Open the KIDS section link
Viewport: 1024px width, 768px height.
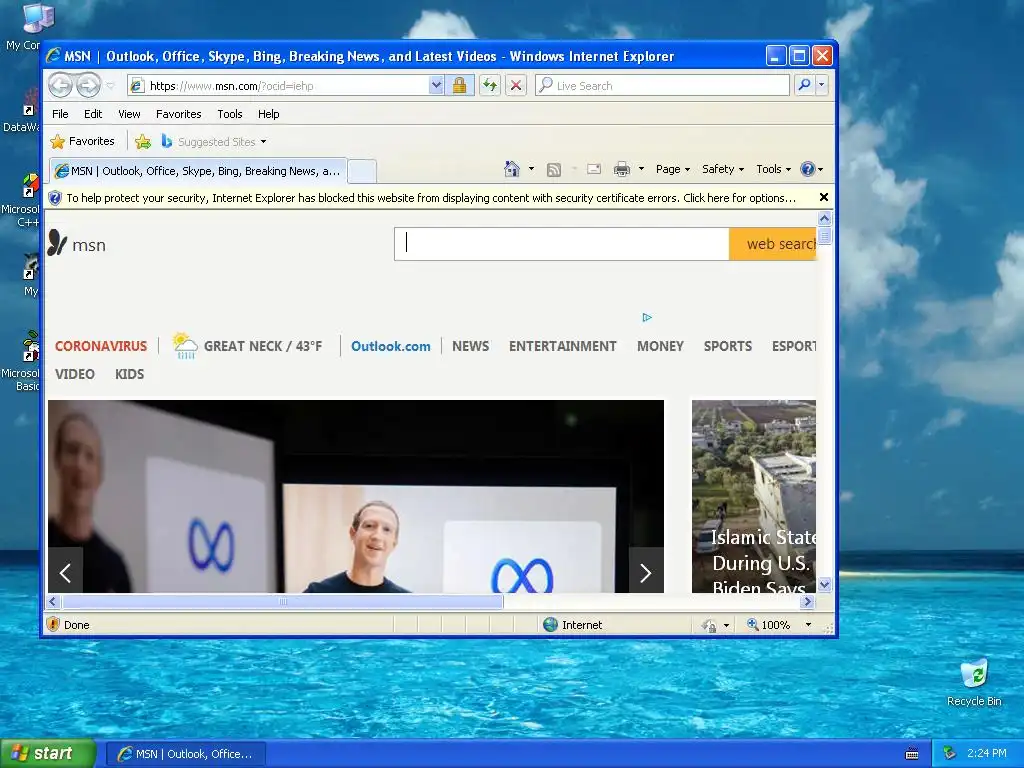pyautogui.click(x=129, y=374)
